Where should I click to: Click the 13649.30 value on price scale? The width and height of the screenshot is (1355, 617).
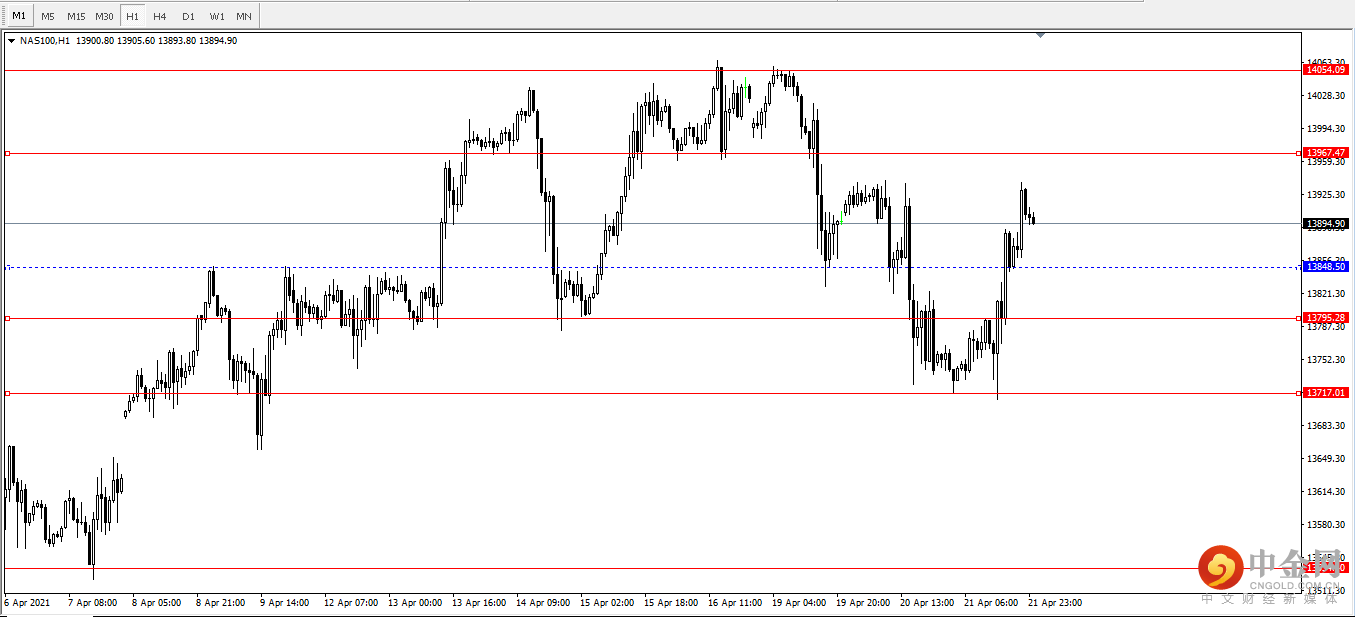point(1325,458)
